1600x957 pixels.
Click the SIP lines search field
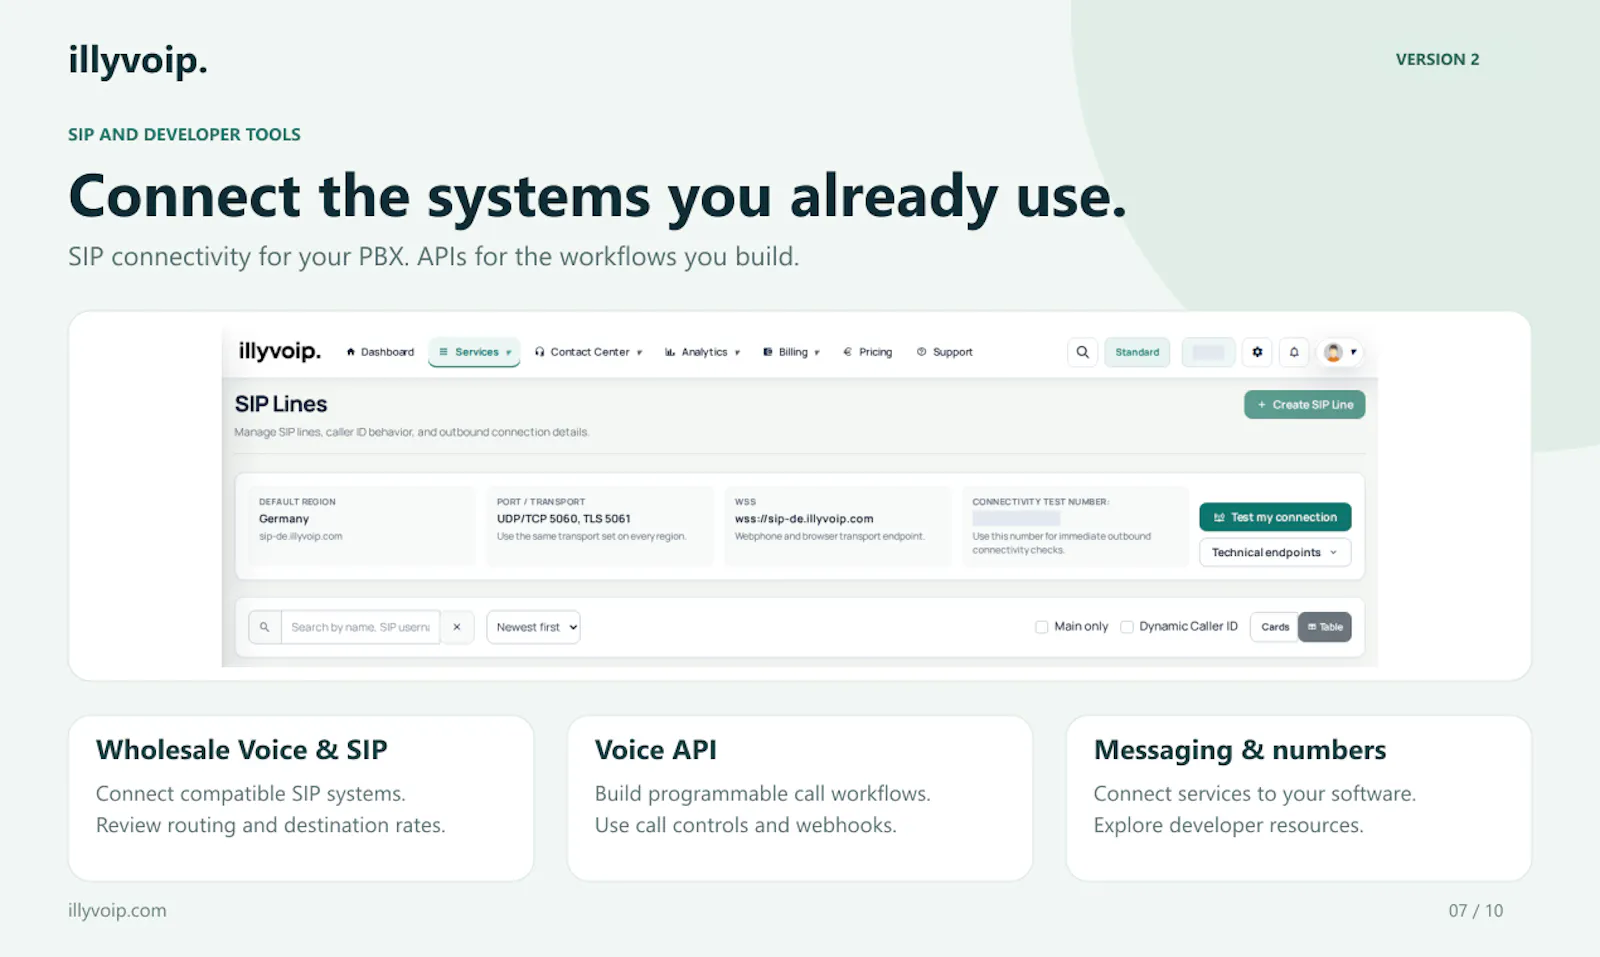point(360,627)
